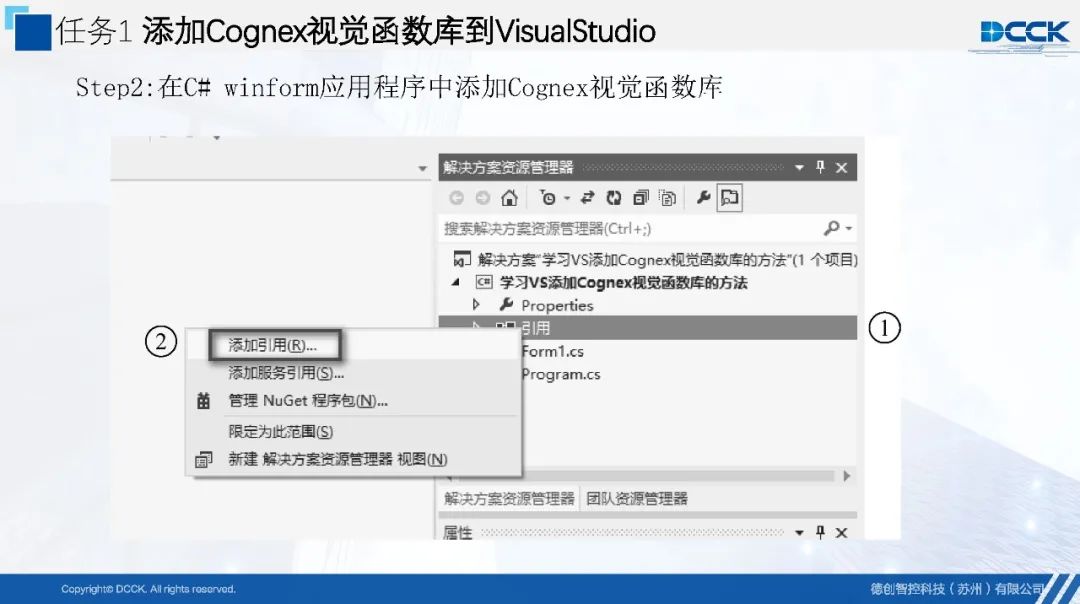Close the 解决方案资源管理器 panel
Viewport: 1080px width, 604px height.
[841, 167]
